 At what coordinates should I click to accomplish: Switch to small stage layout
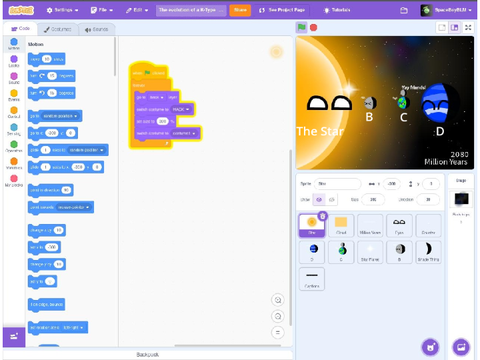point(442,27)
